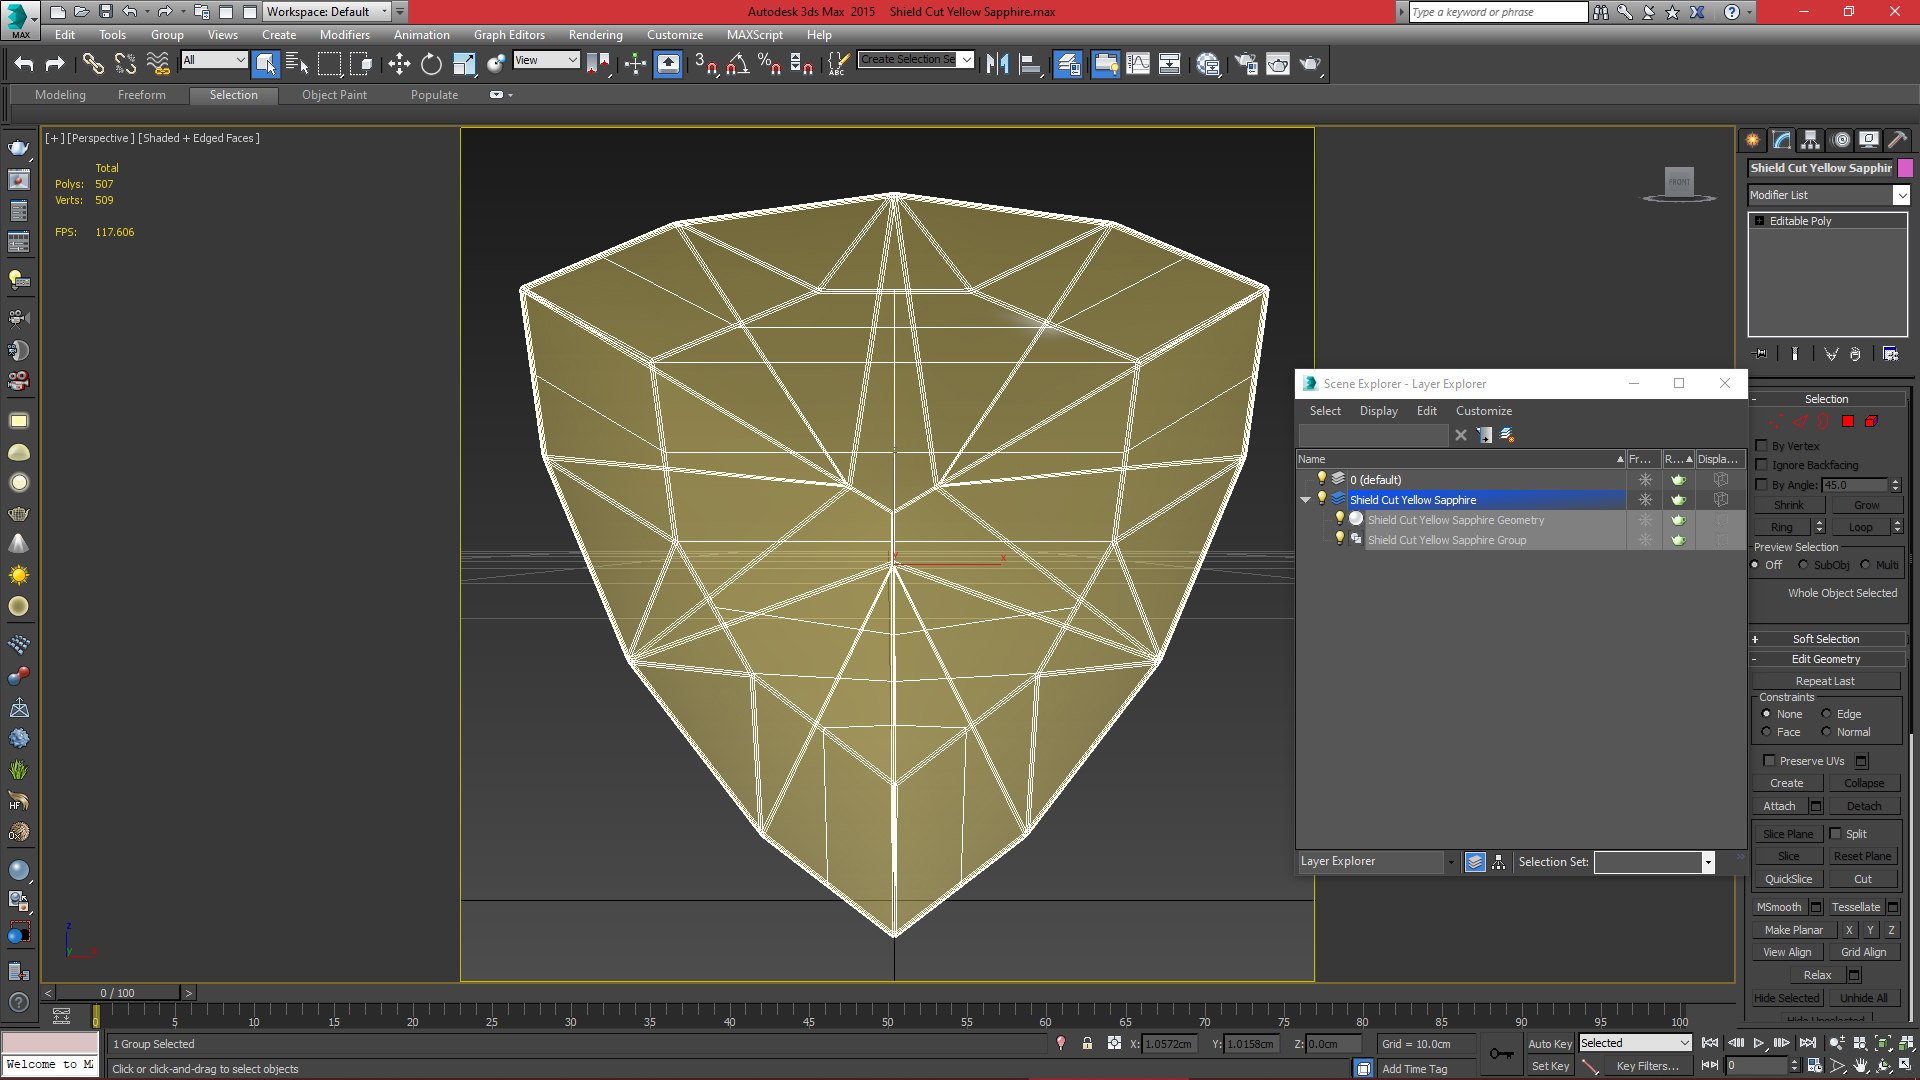The width and height of the screenshot is (1920, 1080).
Task: Expand the Soft Selection rollout
Action: pos(1826,639)
